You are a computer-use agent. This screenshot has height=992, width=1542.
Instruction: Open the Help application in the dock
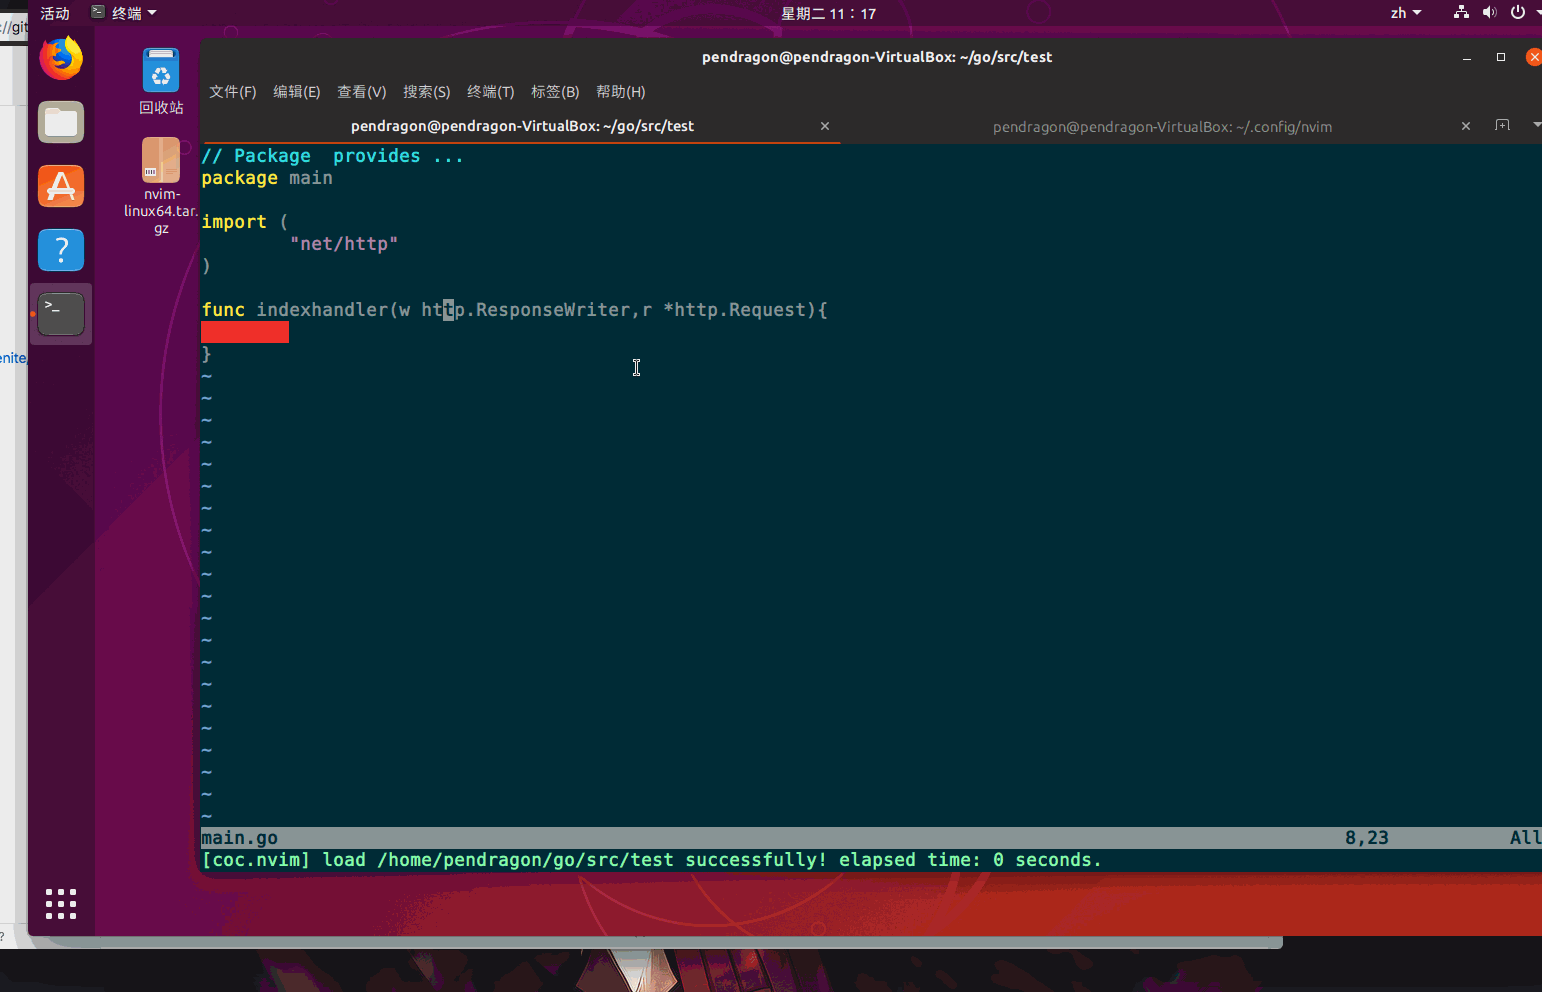pos(61,250)
